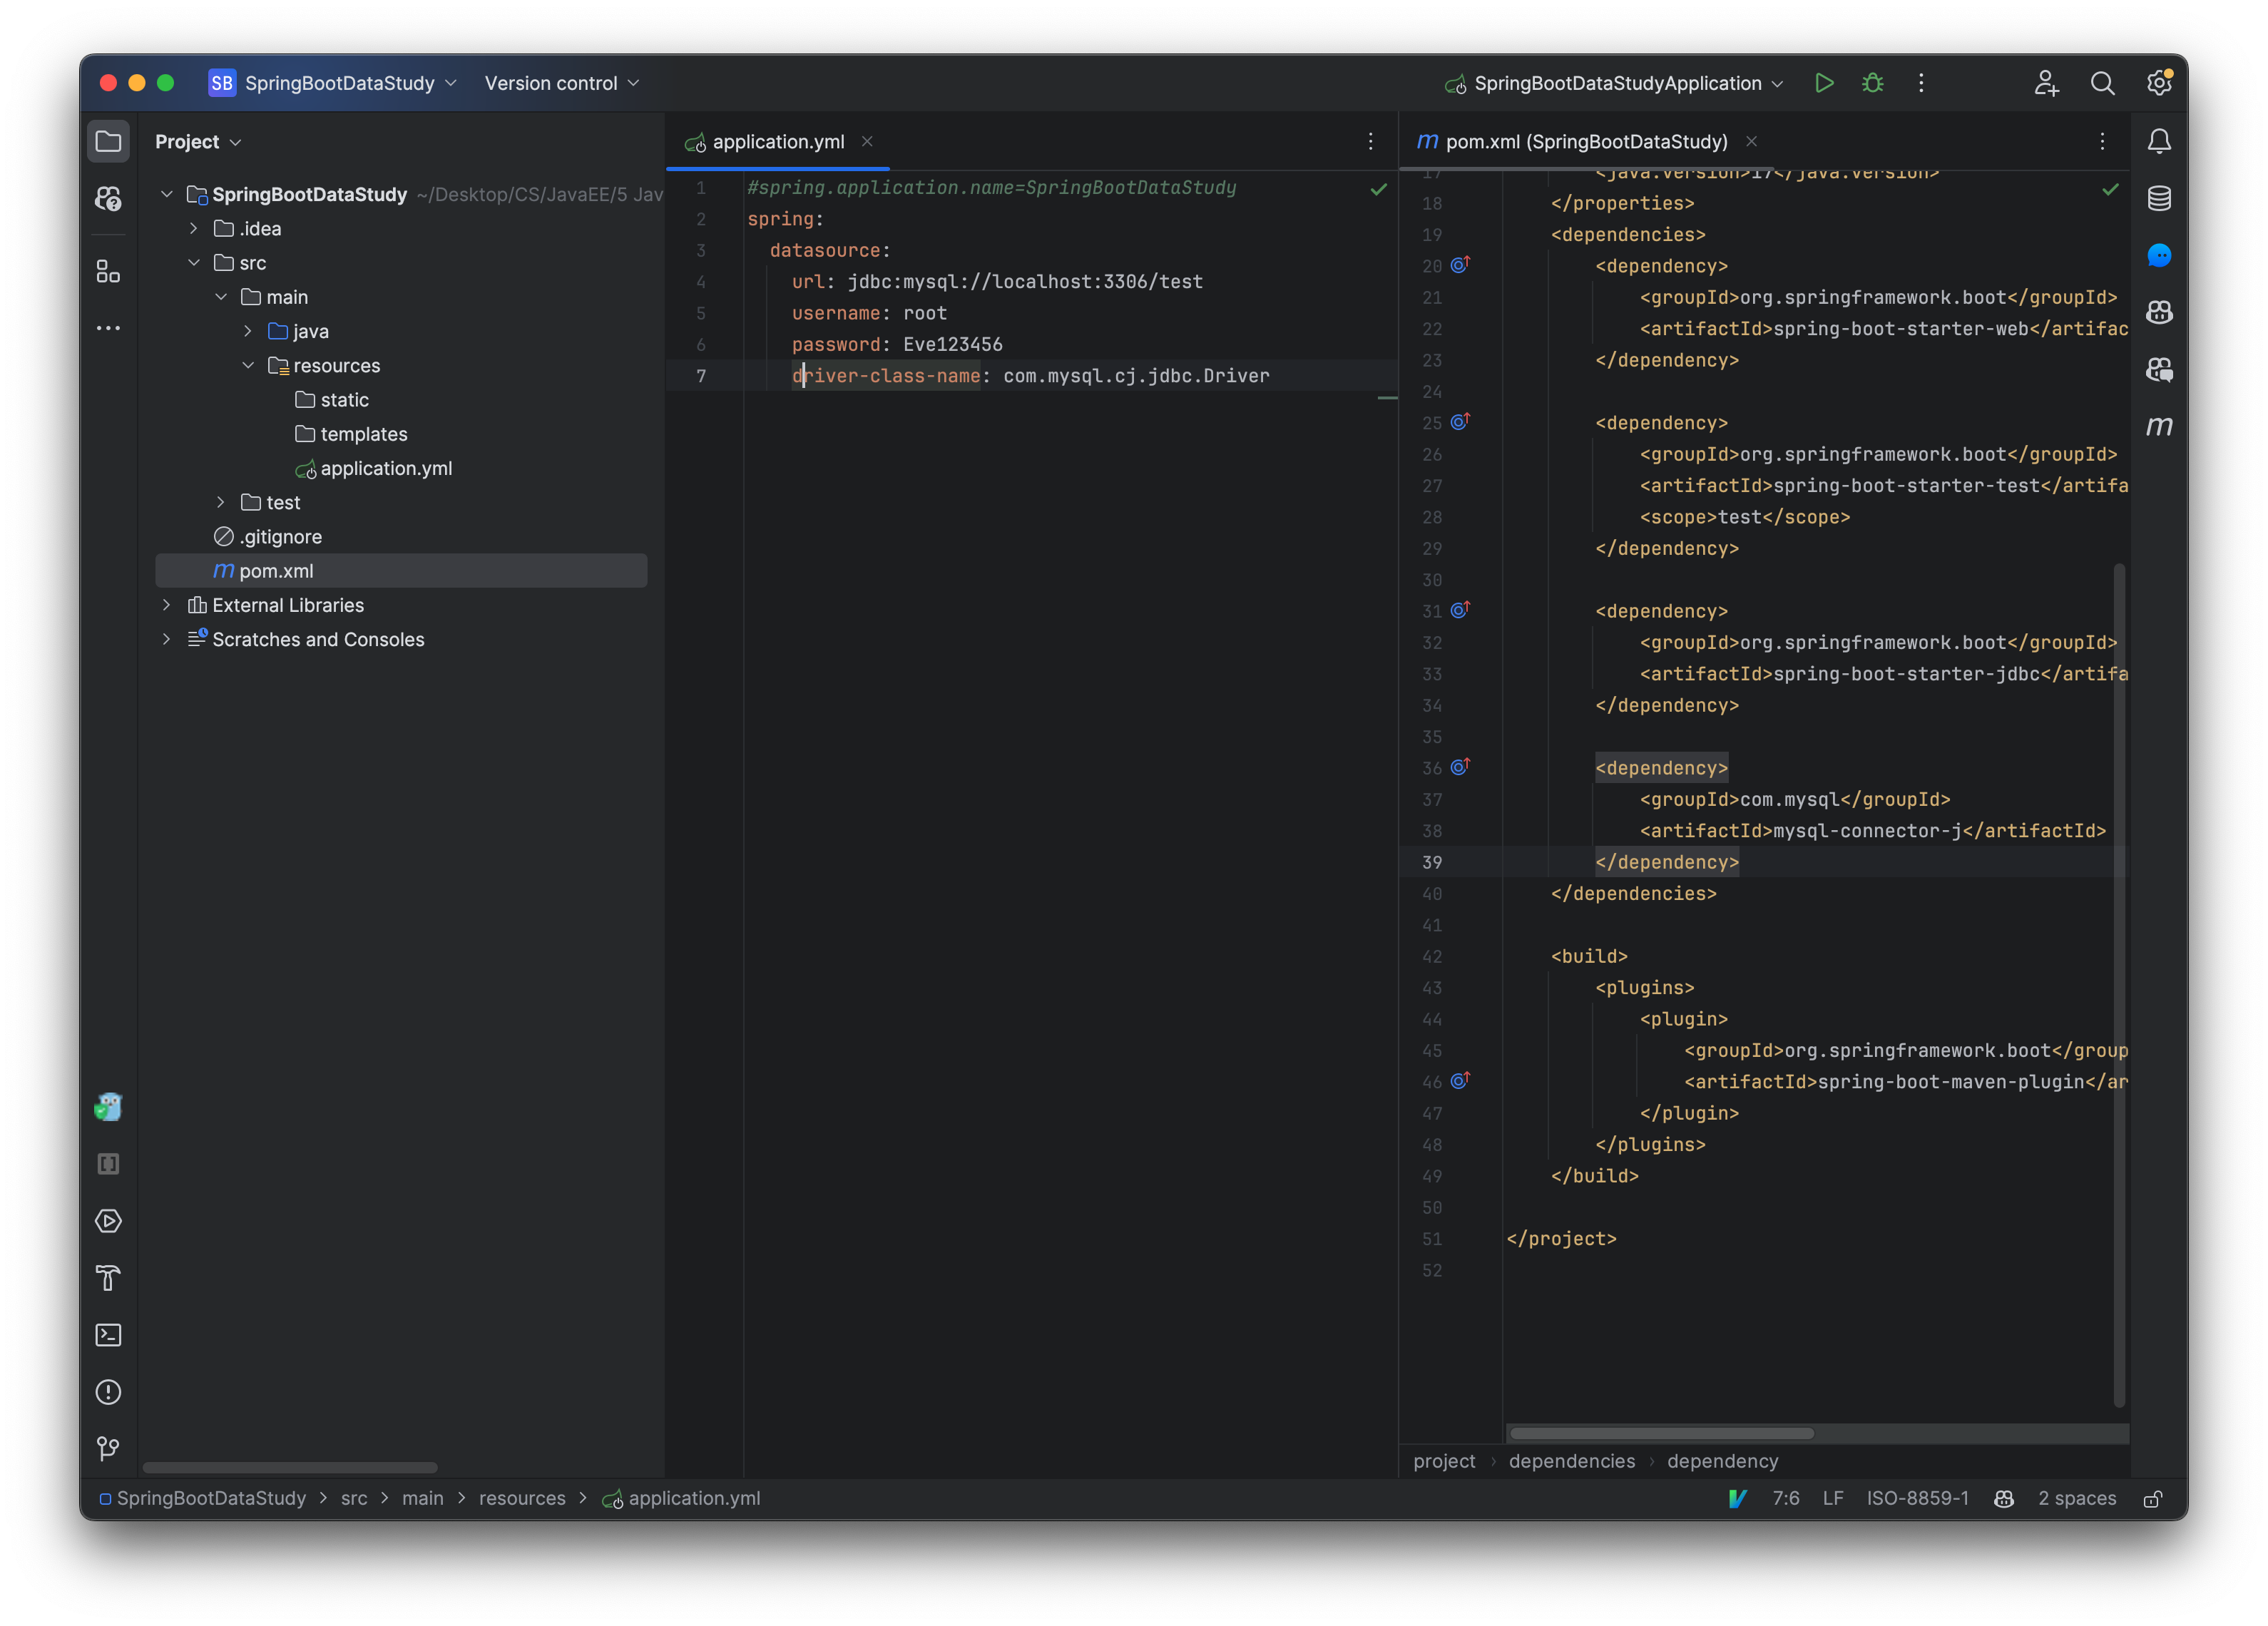The width and height of the screenshot is (2268, 1626).
Task: Open the Problems tool window icon
Action: point(108,1392)
